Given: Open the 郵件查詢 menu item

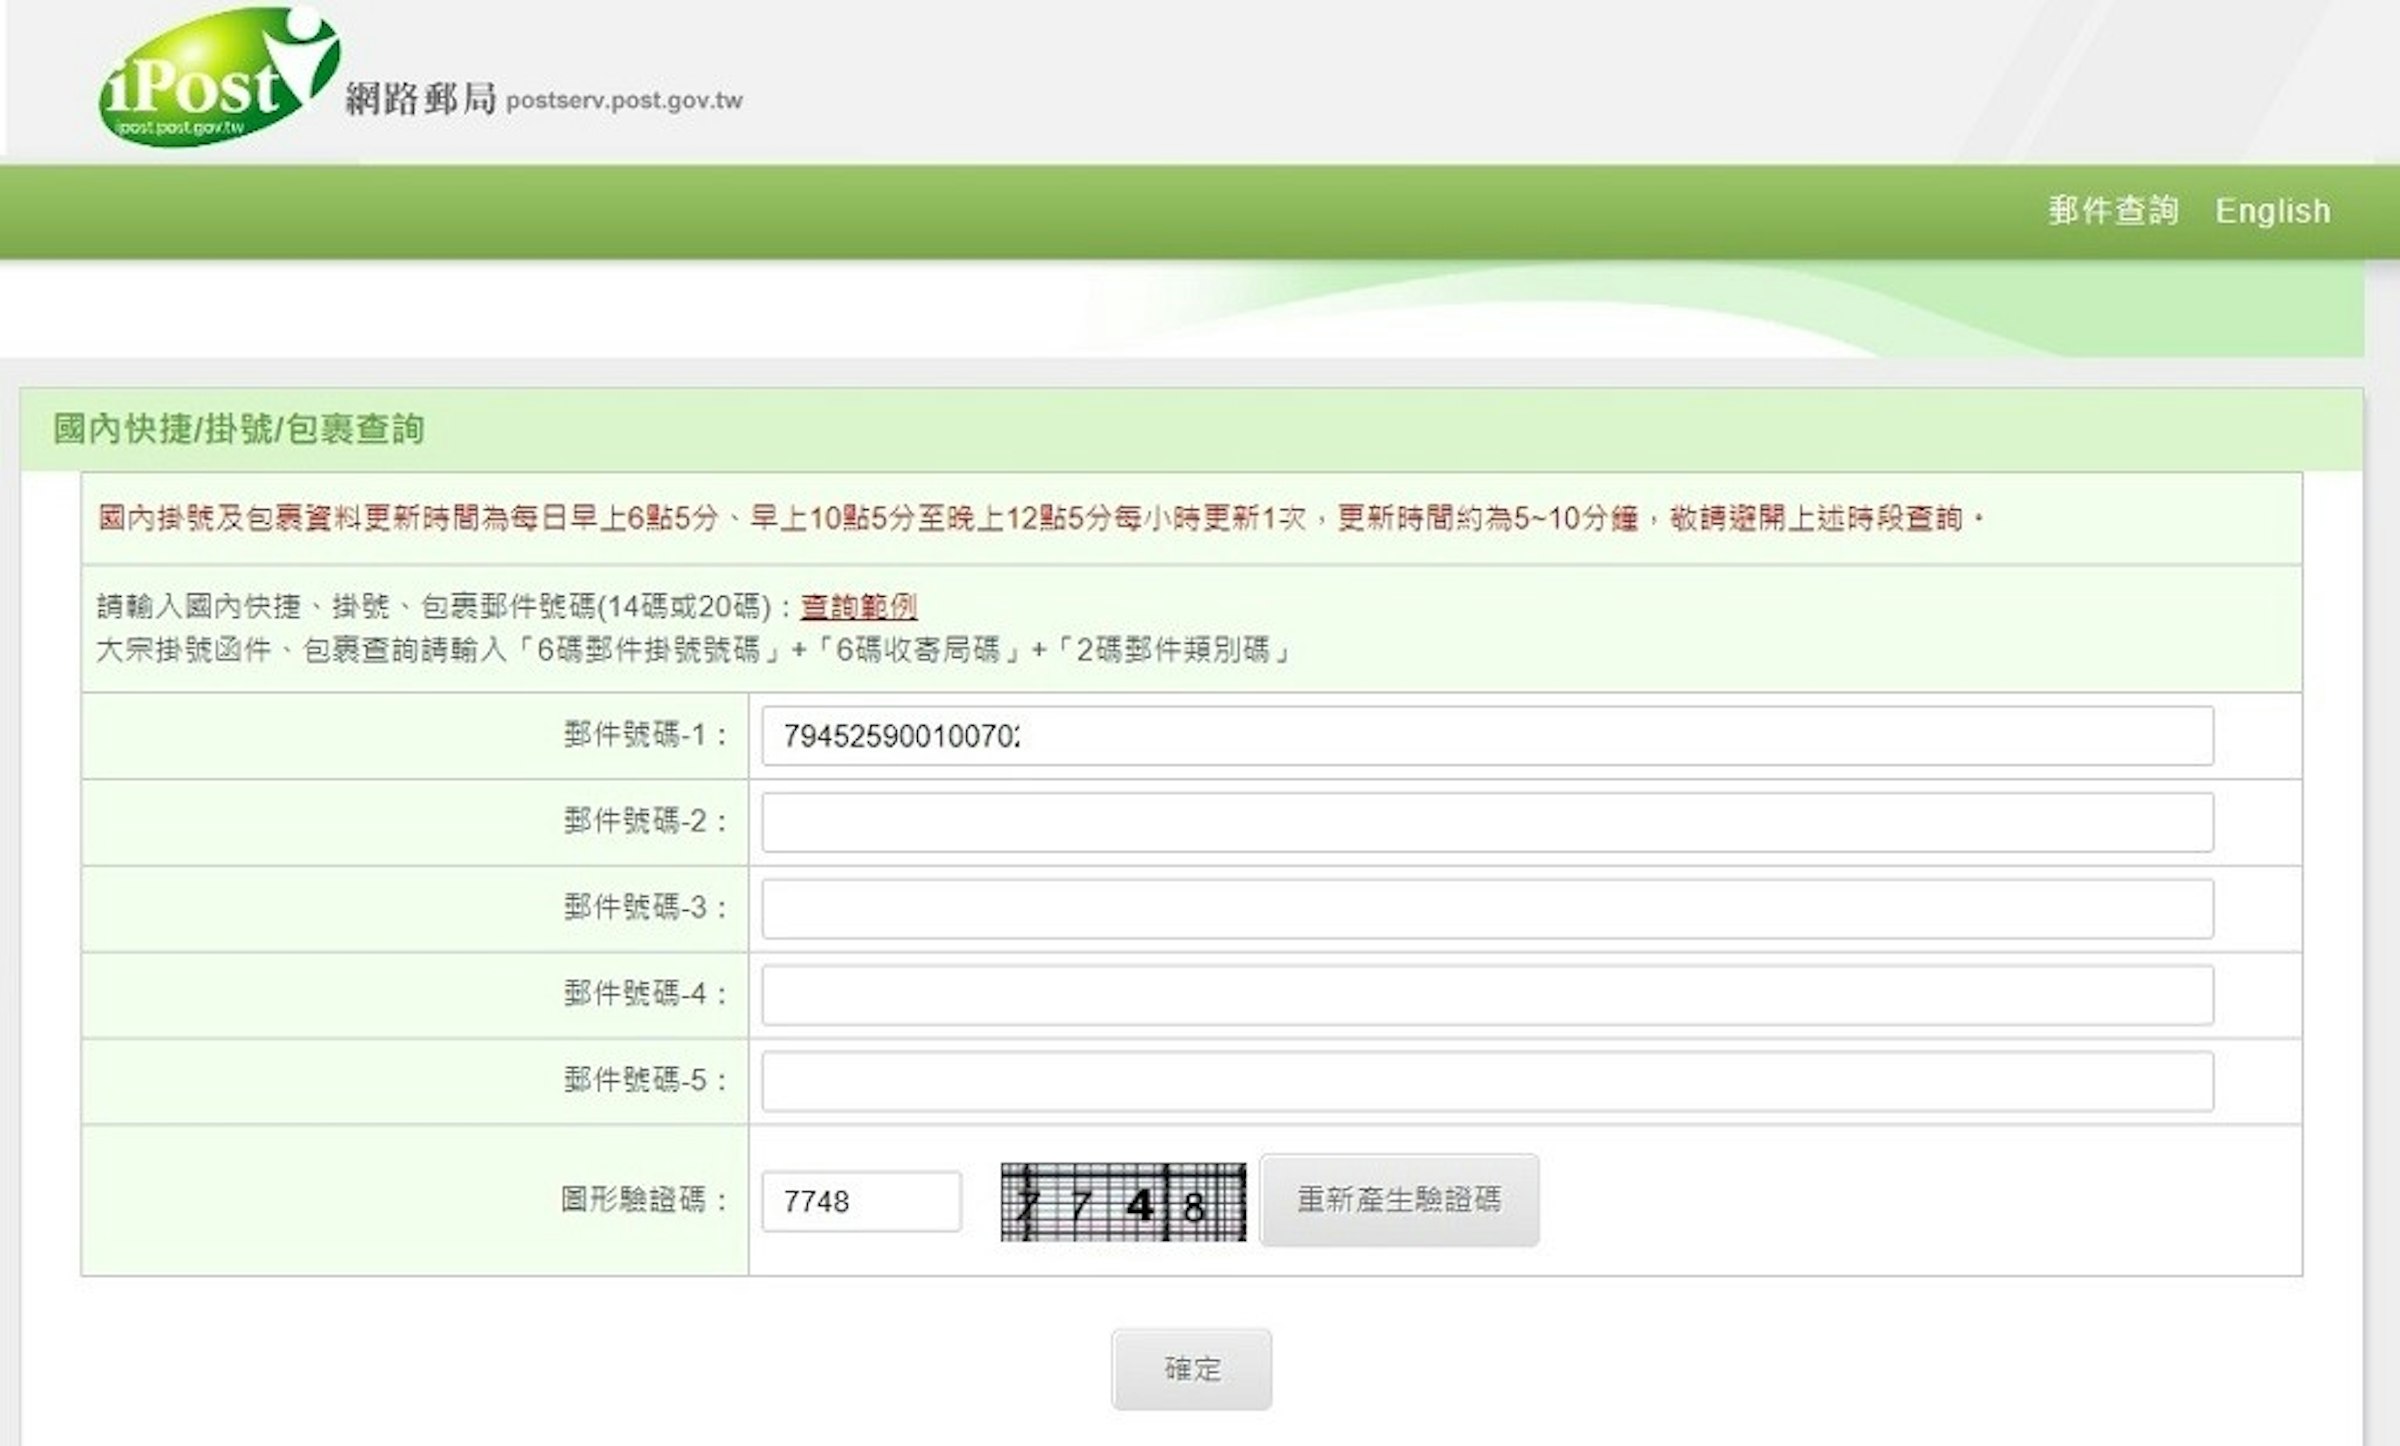Looking at the screenshot, I should point(2113,210).
